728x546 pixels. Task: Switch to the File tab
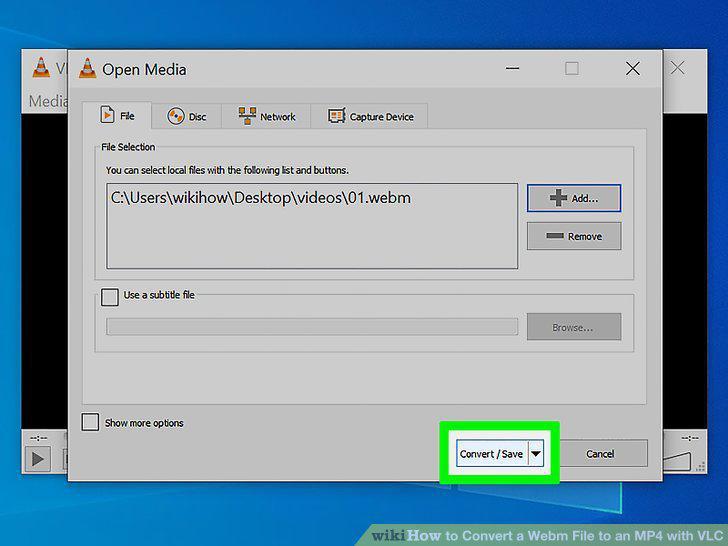[x=117, y=115]
